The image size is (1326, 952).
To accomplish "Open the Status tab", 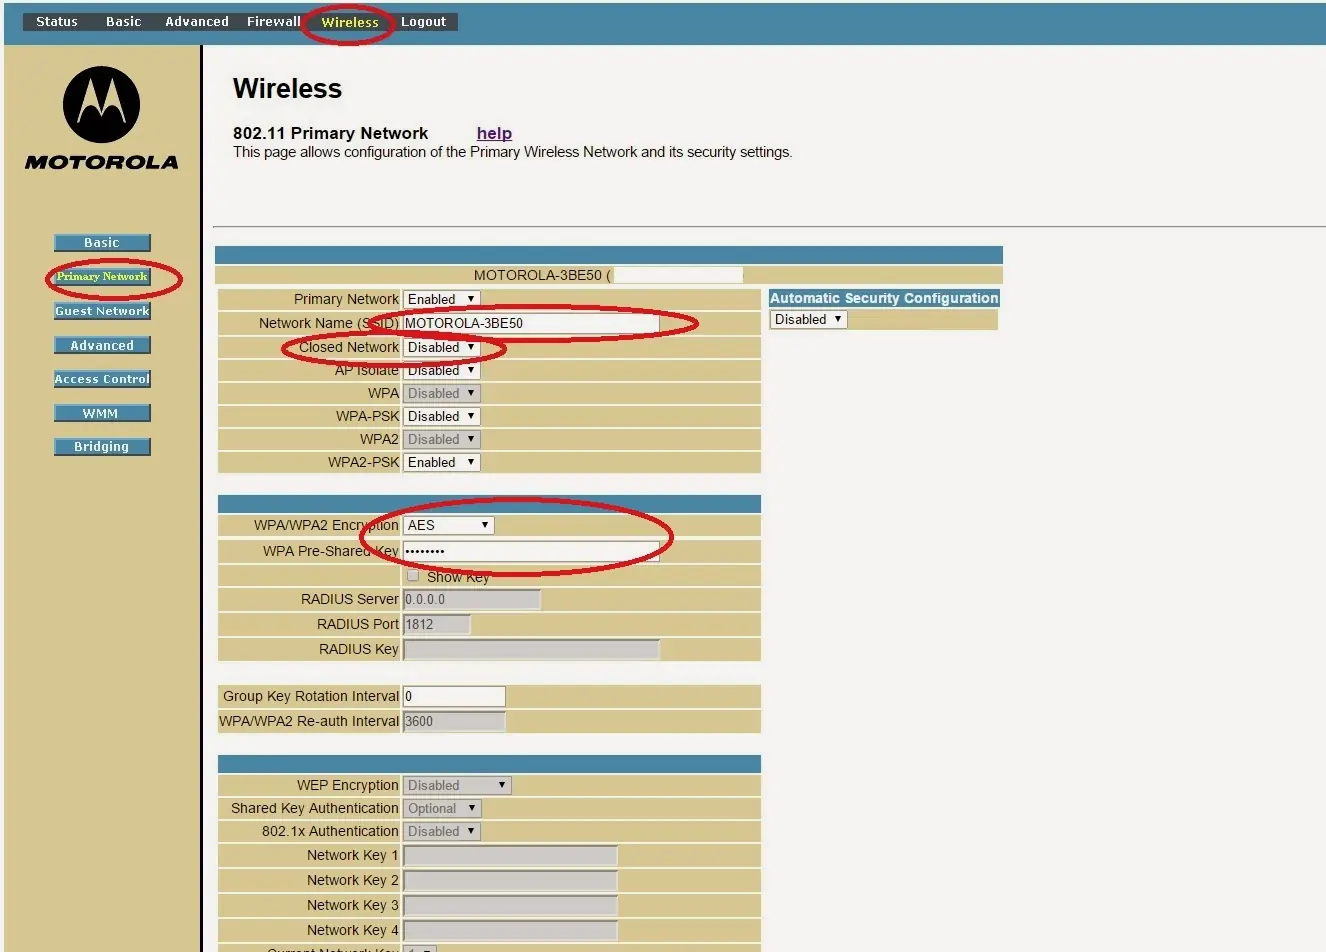I will pyautogui.click(x=57, y=21).
